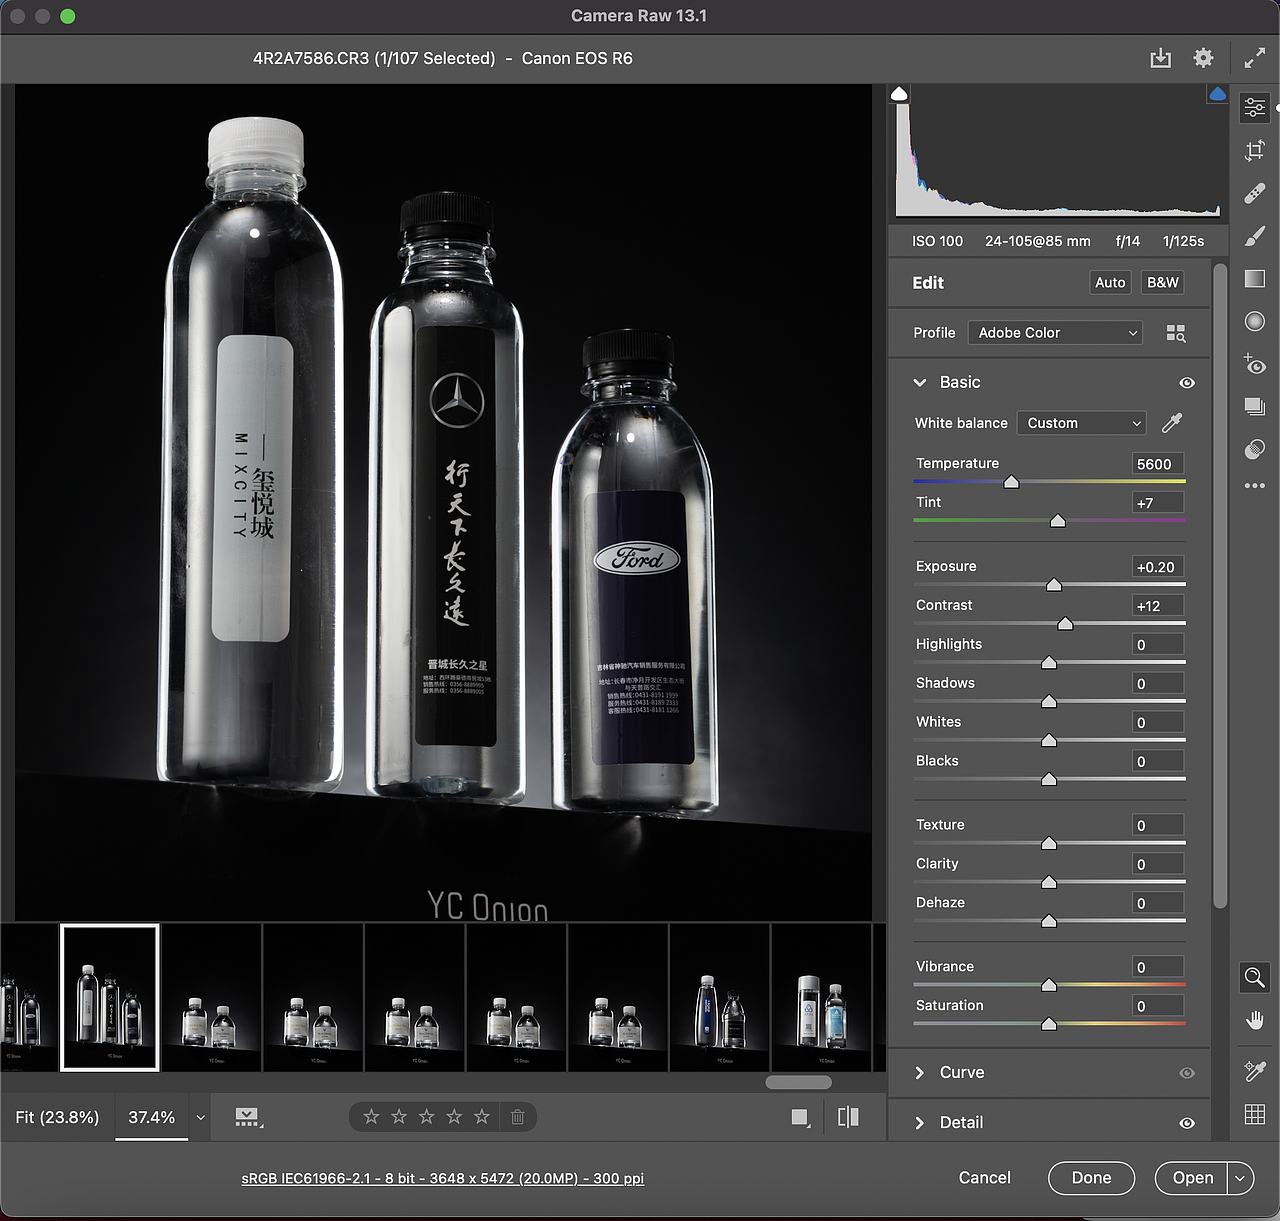The height and width of the screenshot is (1221, 1280).
Task: Select the Crop and Rotate tool
Action: (x=1255, y=150)
